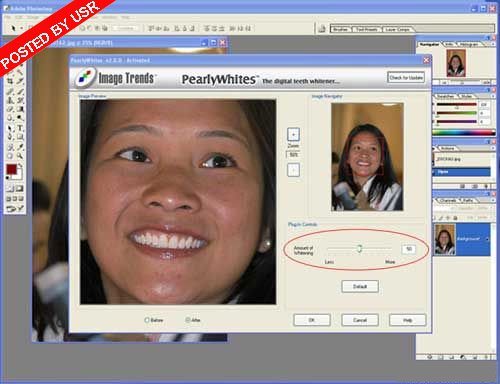Switch the swap foreground/background colors arrow
This screenshot has width=500, height=384.
pyautogui.click(x=20, y=166)
